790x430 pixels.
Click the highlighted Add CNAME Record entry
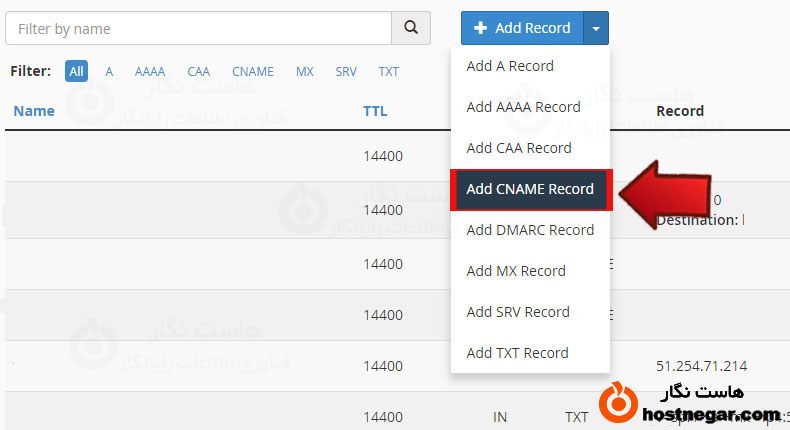(x=530, y=189)
